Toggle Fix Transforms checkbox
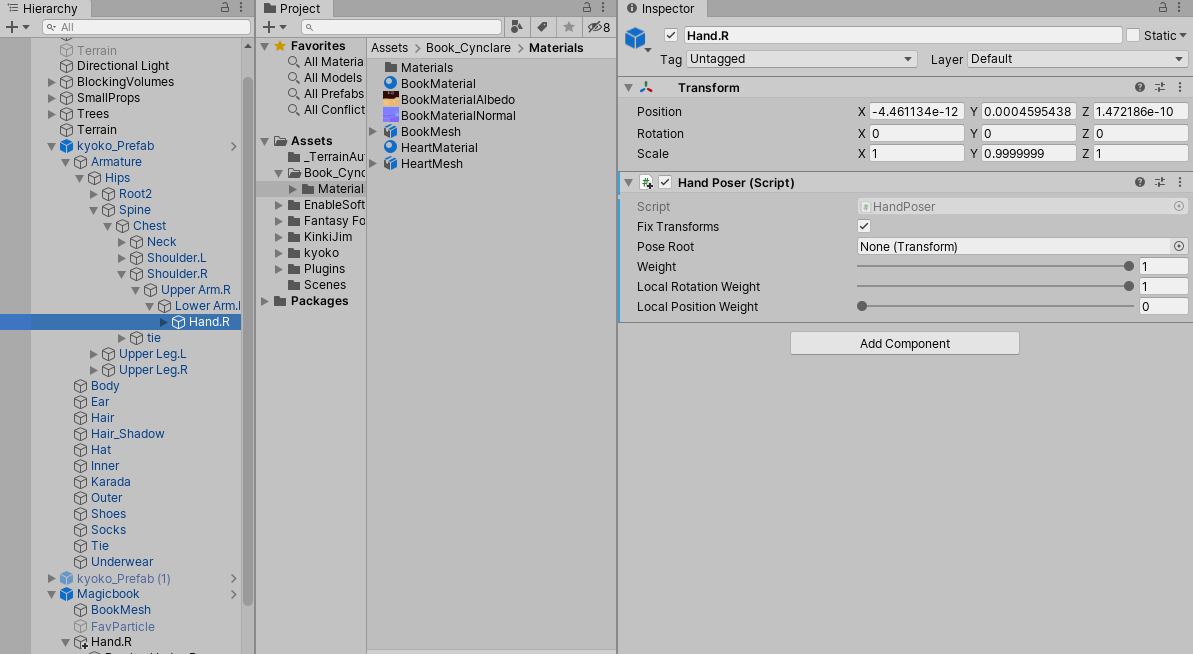The image size is (1193, 654). pos(864,226)
